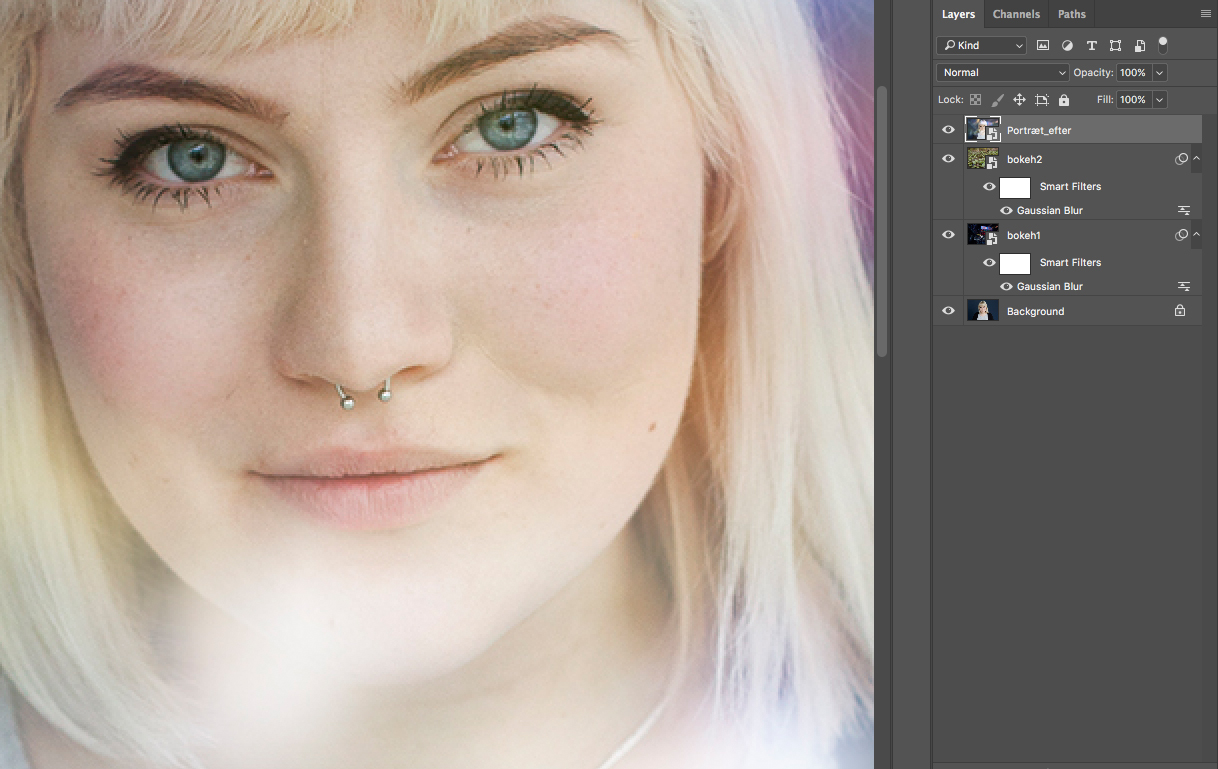Open the Layers panel menu
This screenshot has width=1218, height=769.
(1206, 14)
